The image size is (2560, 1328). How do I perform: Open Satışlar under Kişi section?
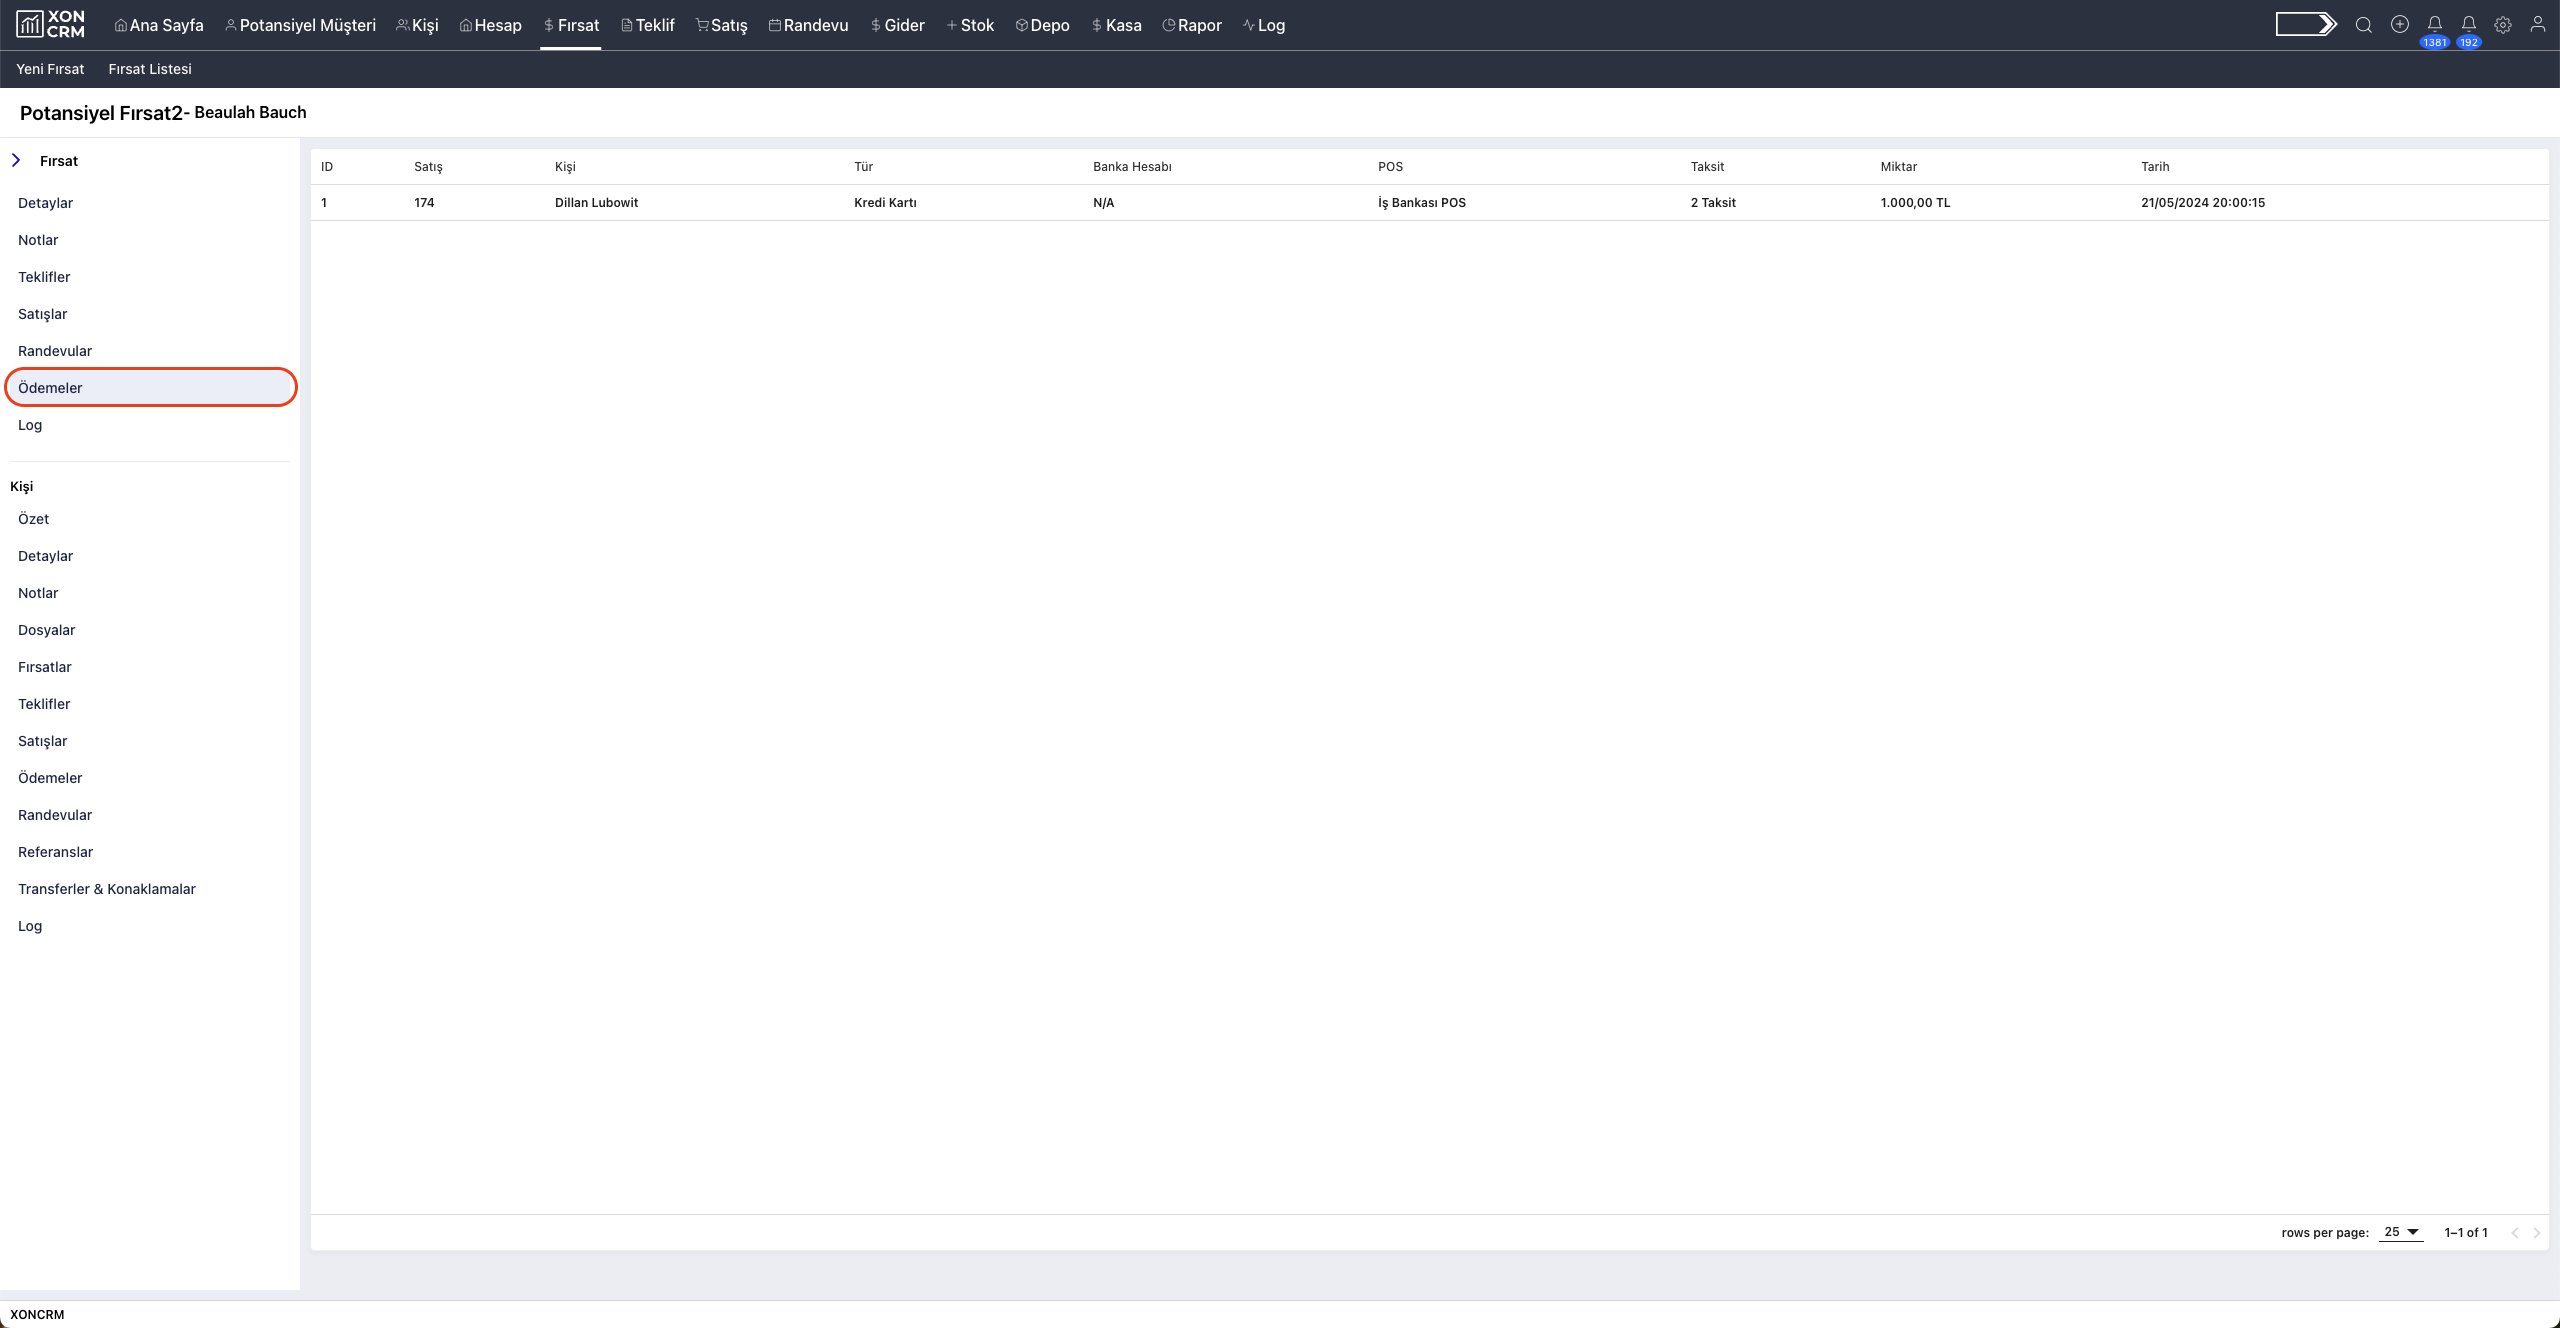[42, 741]
